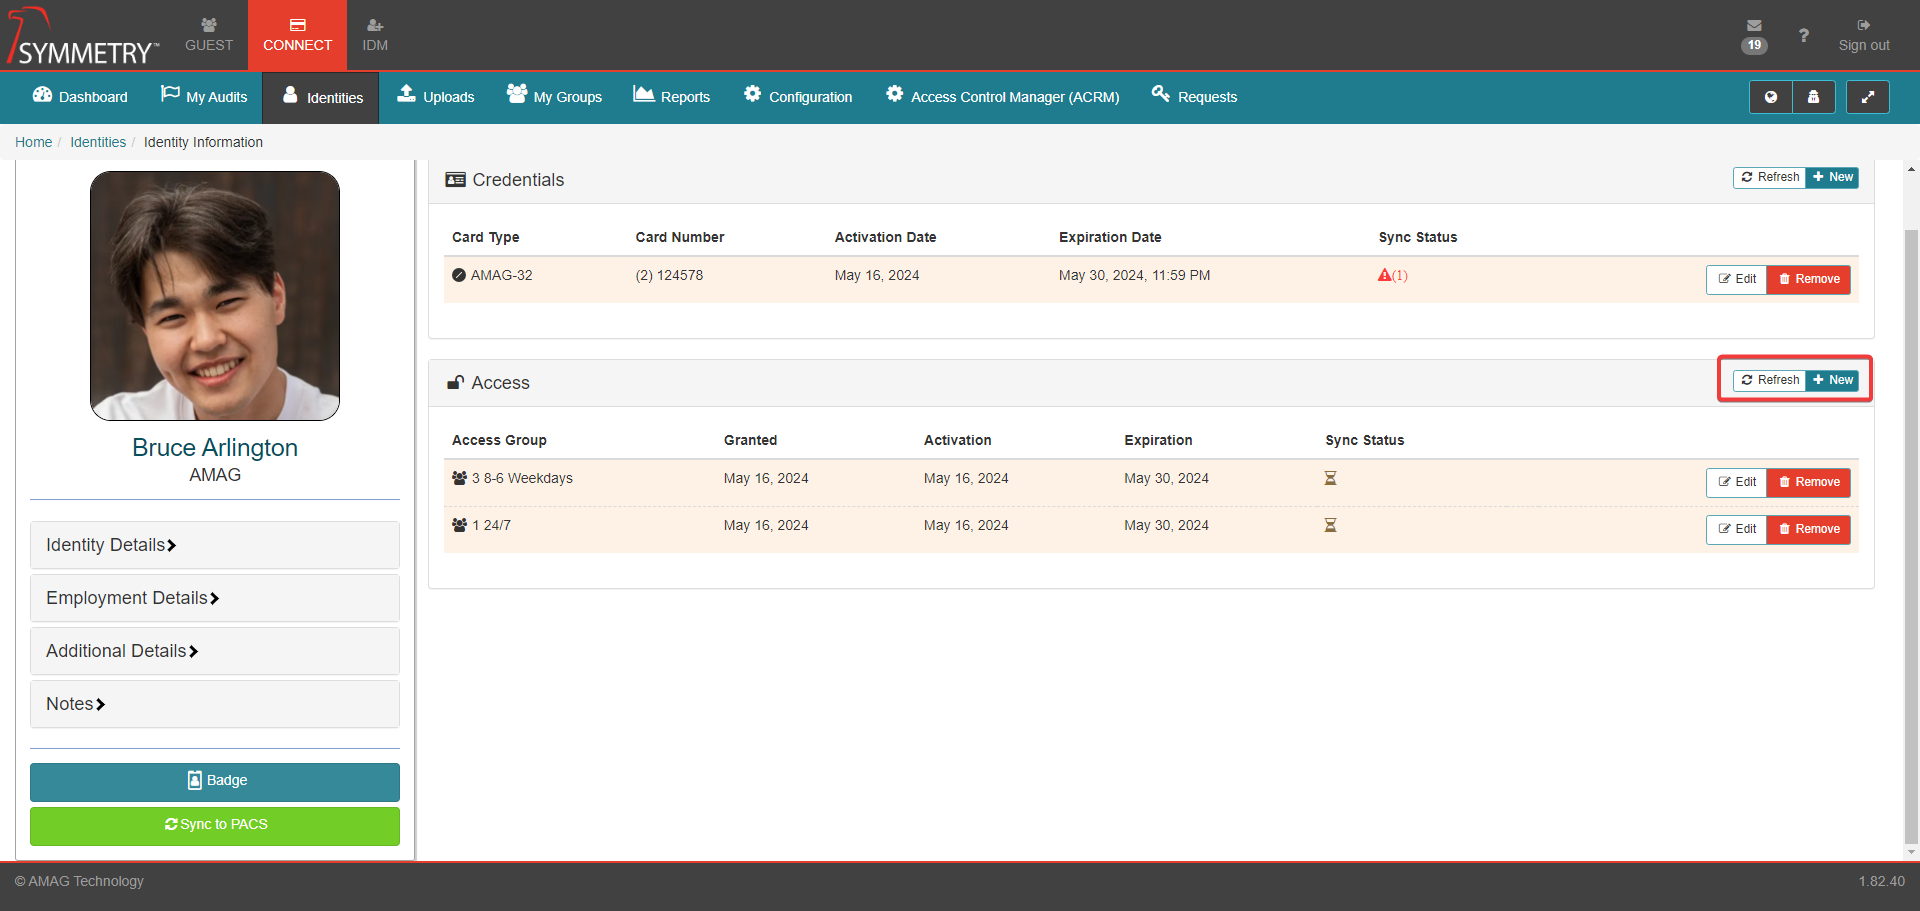
Task: Click the scrollbar down arrow
Action: point(1911,852)
